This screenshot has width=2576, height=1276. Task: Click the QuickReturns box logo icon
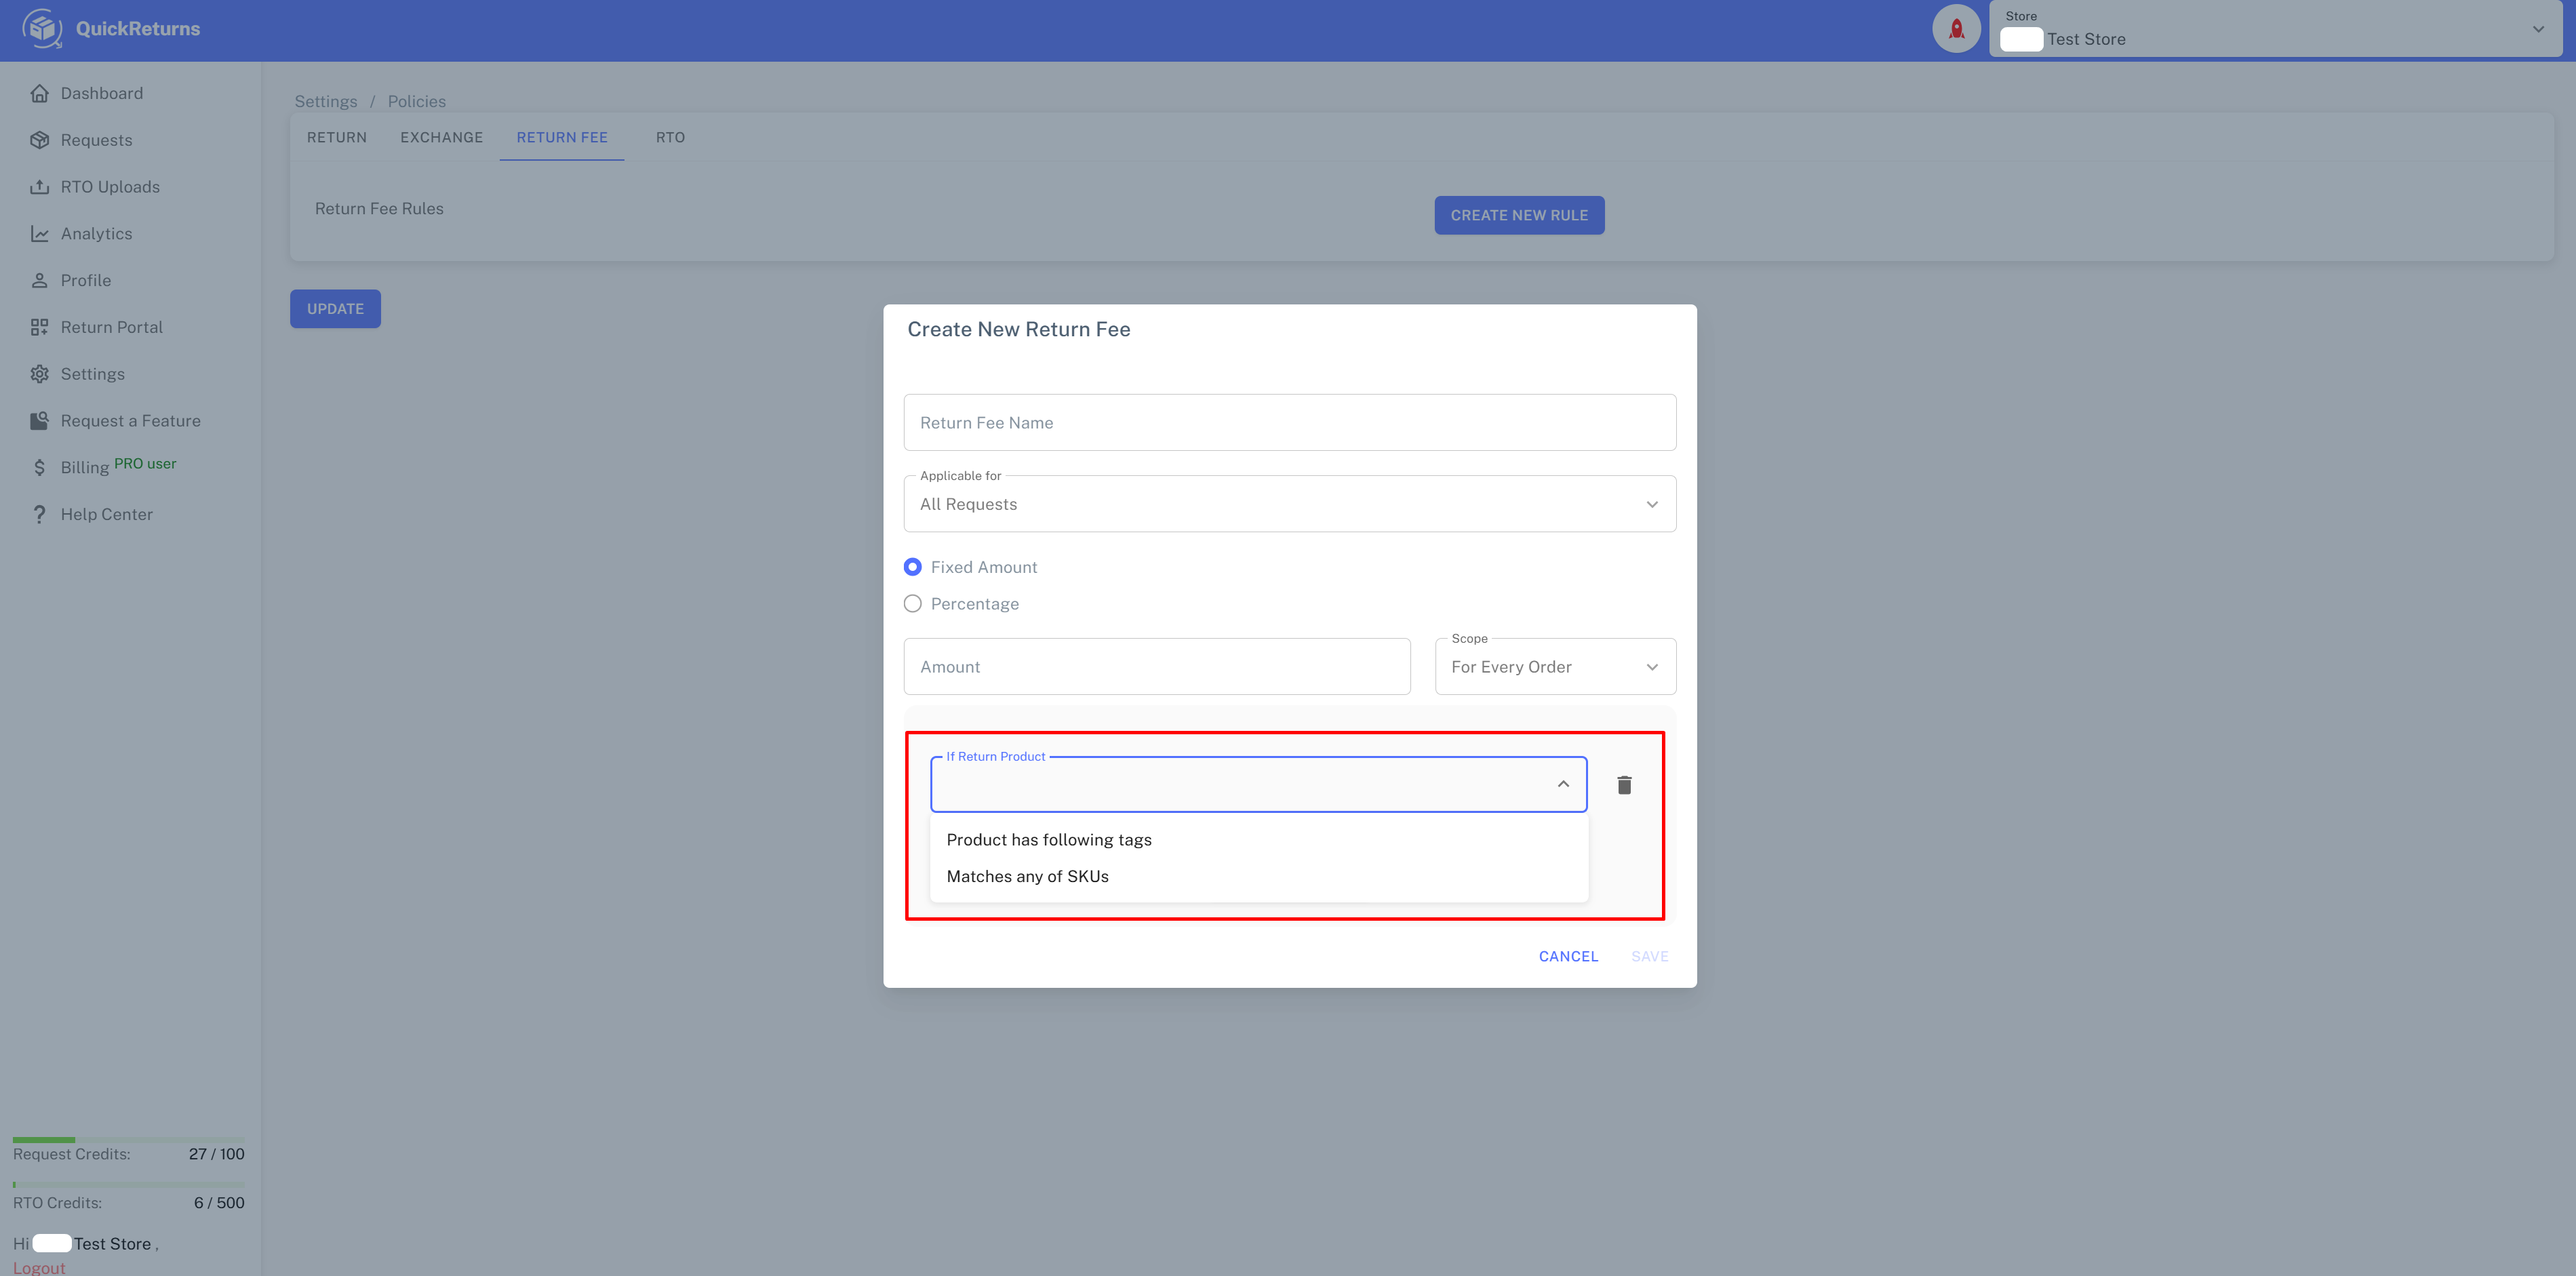pos(42,28)
